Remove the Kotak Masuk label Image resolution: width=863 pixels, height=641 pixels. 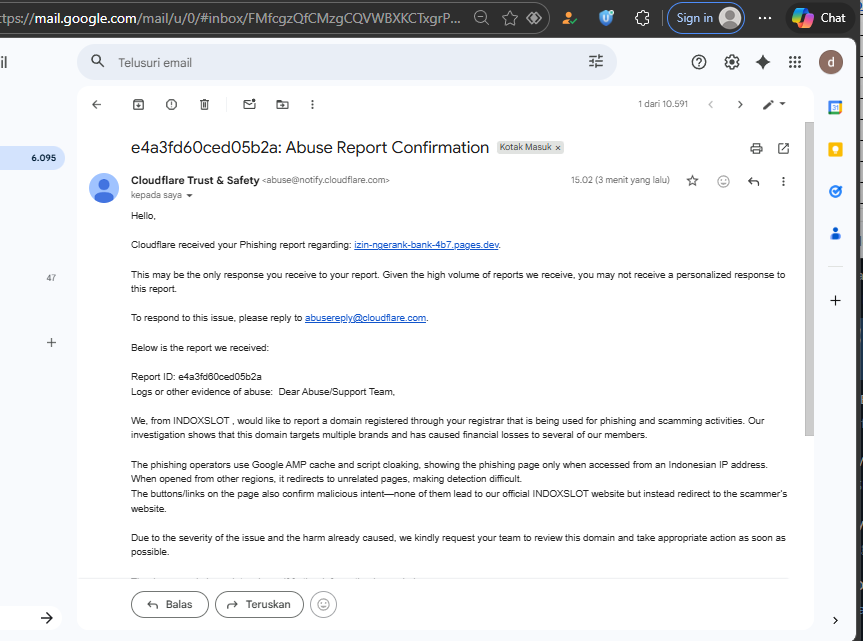558,148
